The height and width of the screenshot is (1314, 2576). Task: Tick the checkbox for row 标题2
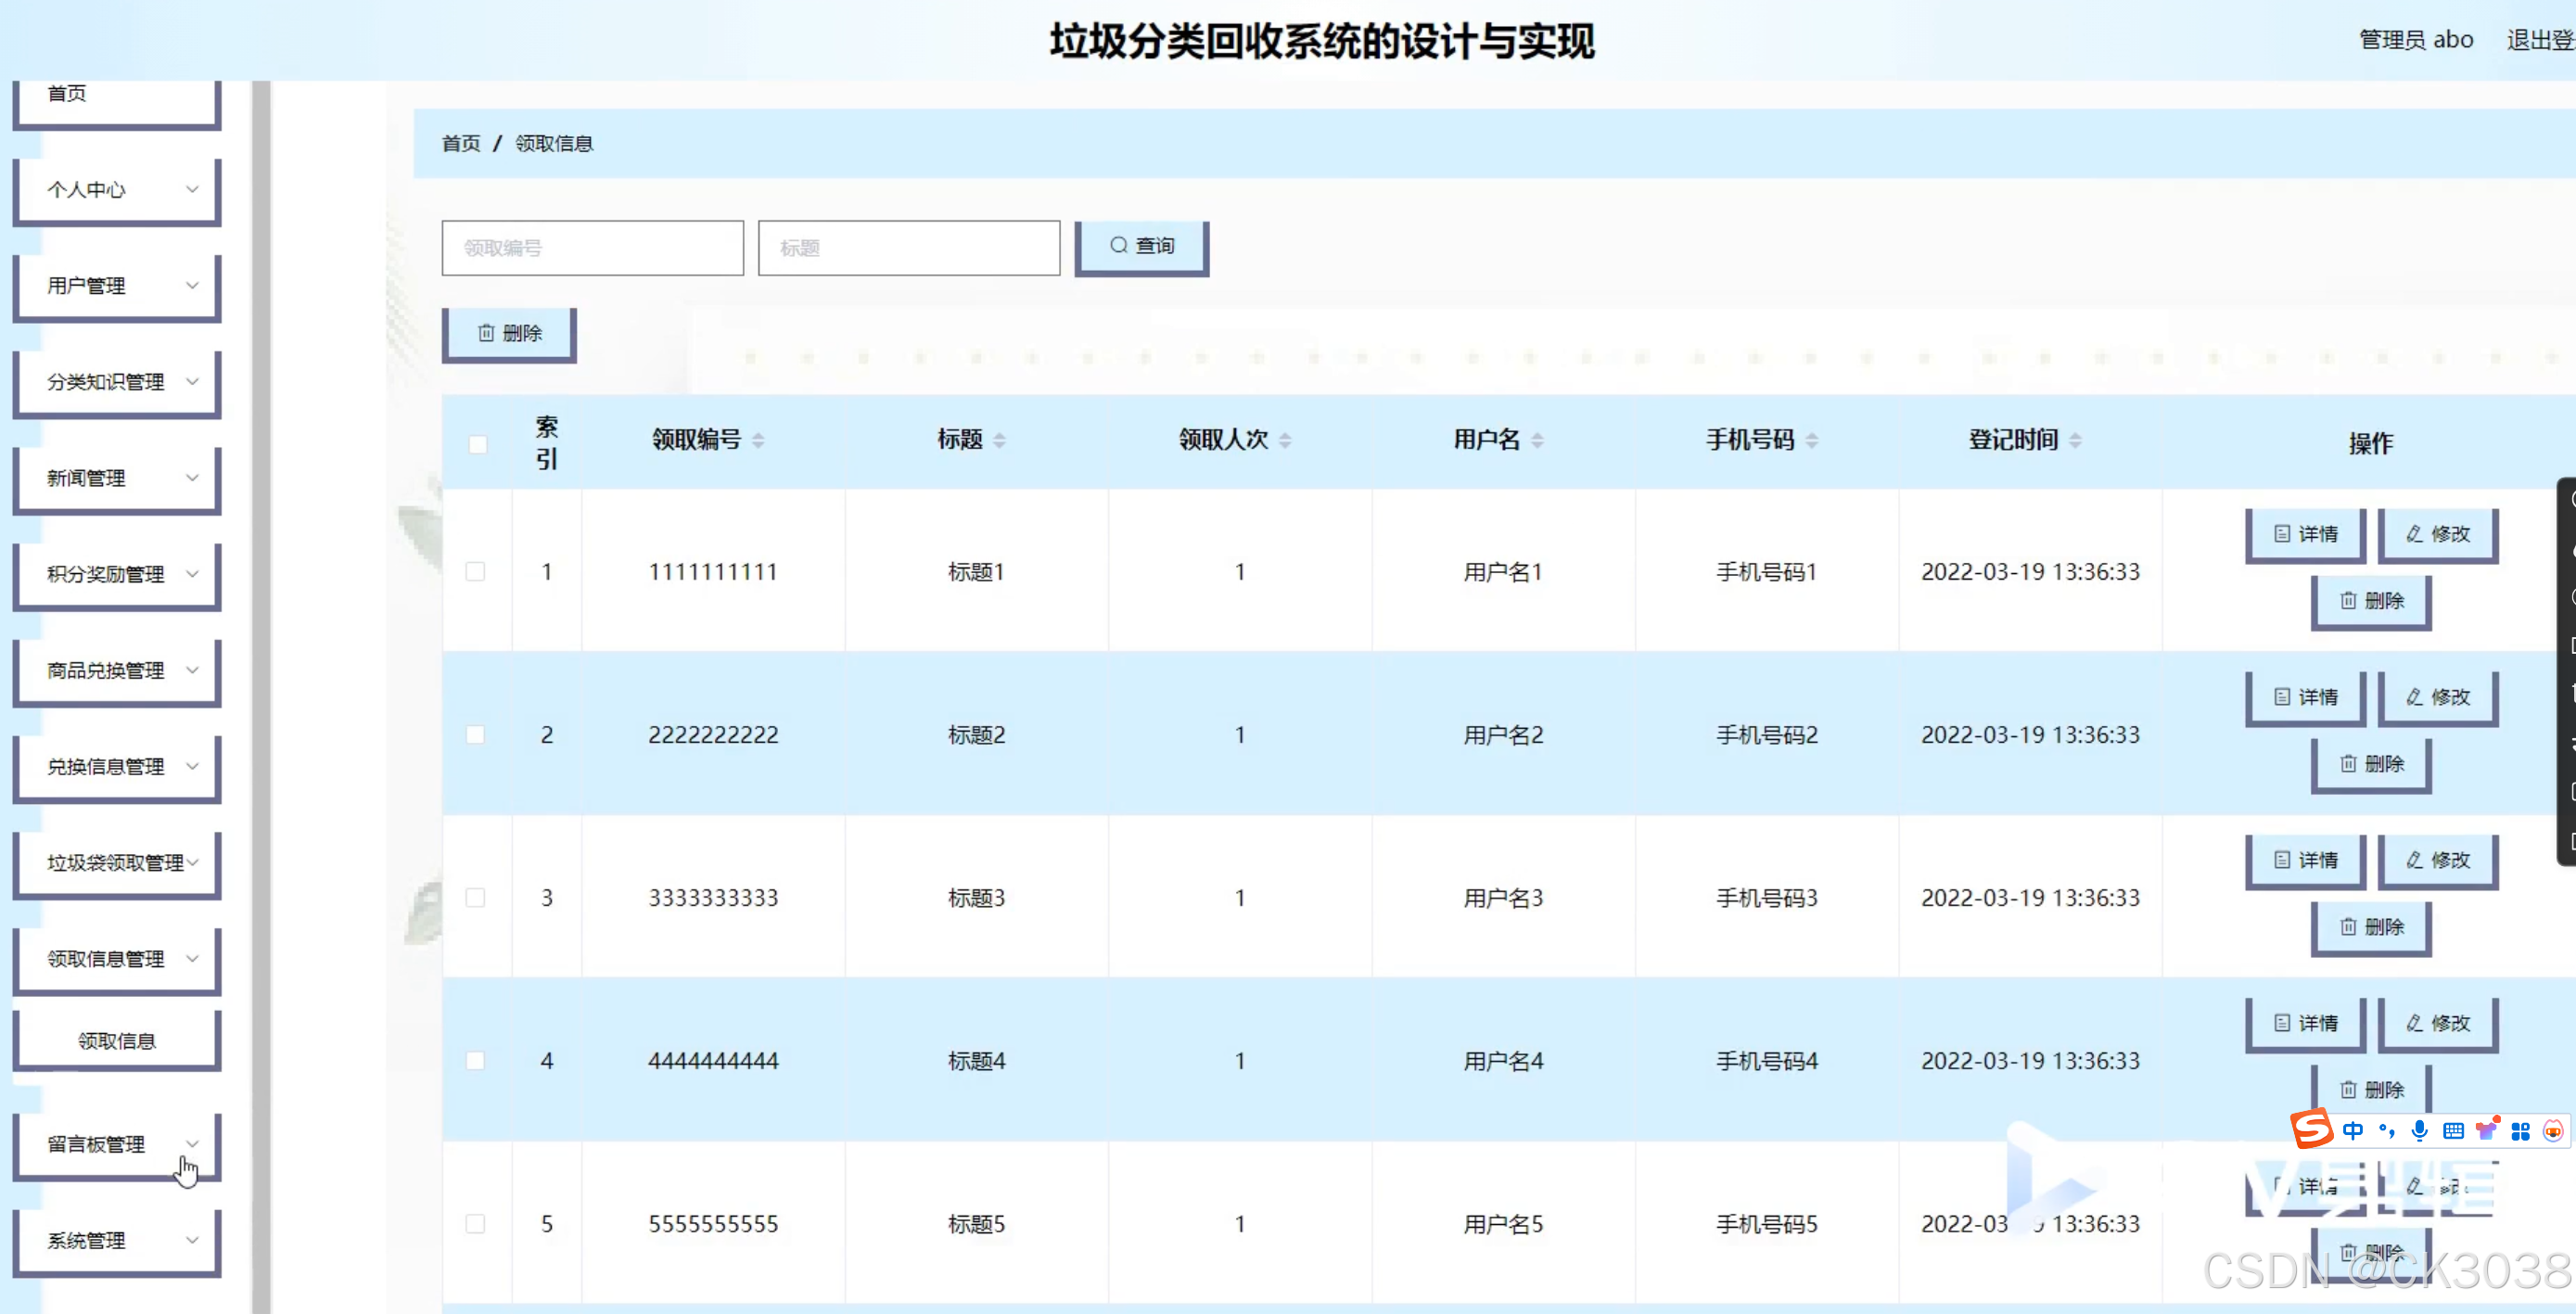pos(476,735)
